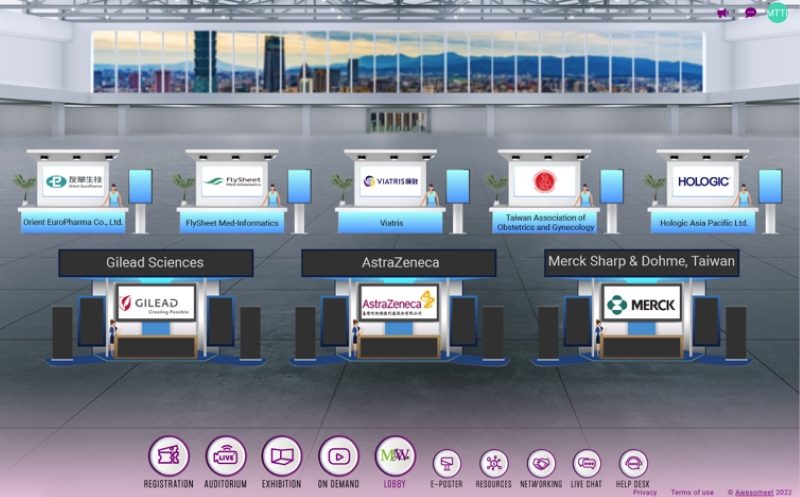Open the MTT user profile avatar
The width and height of the screenshot is (800, 497).
tap(777, 13)
